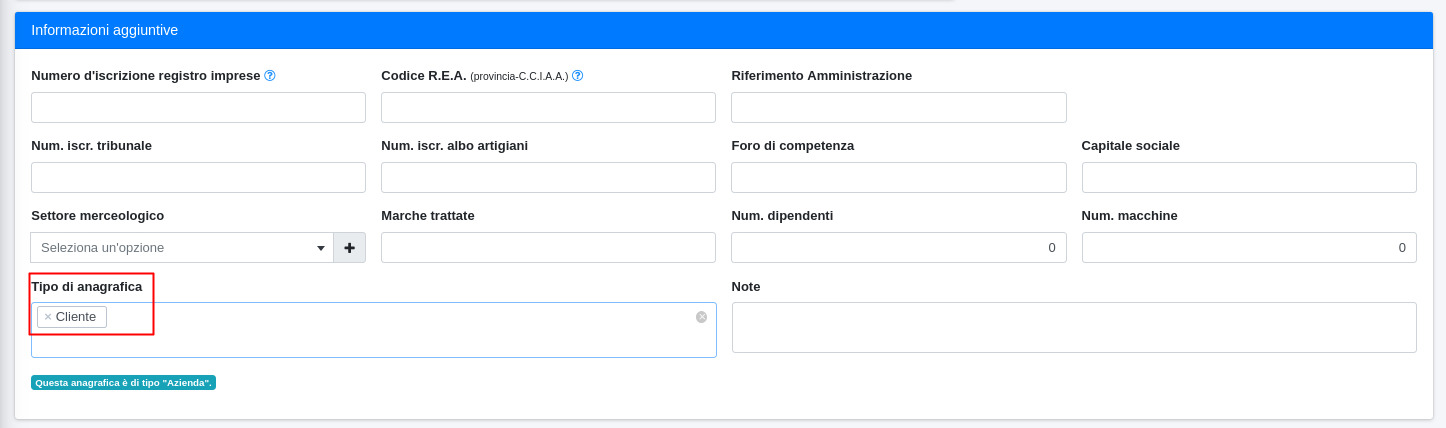Add new Settore merceologico with plus button
Image resolution: width=1446 pixels, height=428 pixels.
(x=349, y=248)
